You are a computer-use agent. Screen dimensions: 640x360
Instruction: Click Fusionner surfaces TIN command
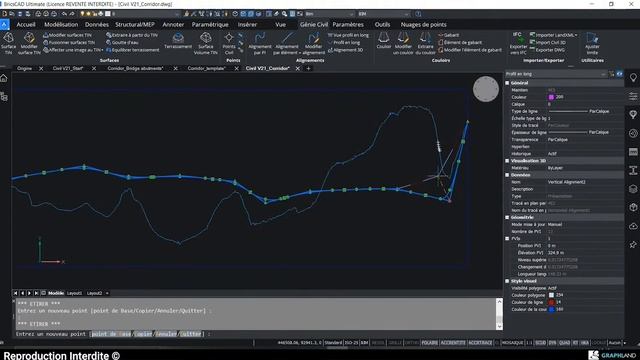coord(69,42)
